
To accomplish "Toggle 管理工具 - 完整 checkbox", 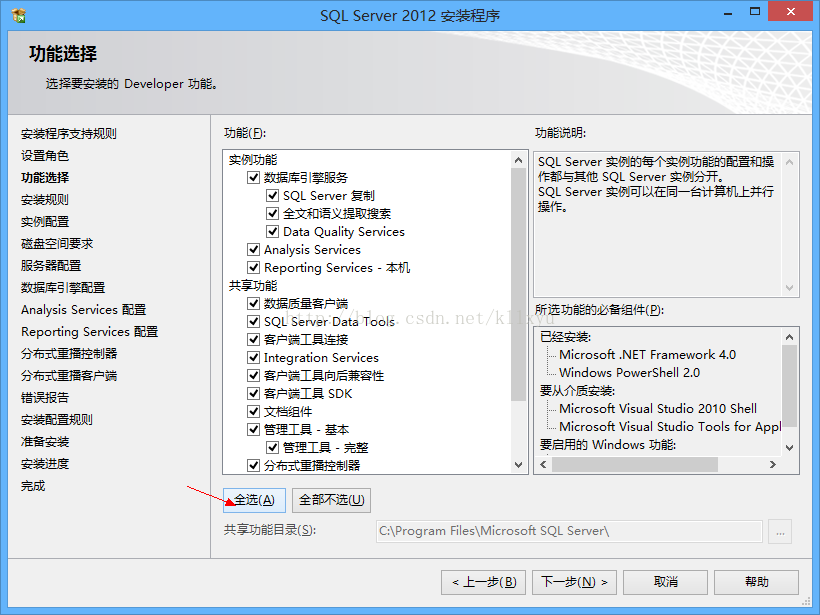I will coord(272,447).
